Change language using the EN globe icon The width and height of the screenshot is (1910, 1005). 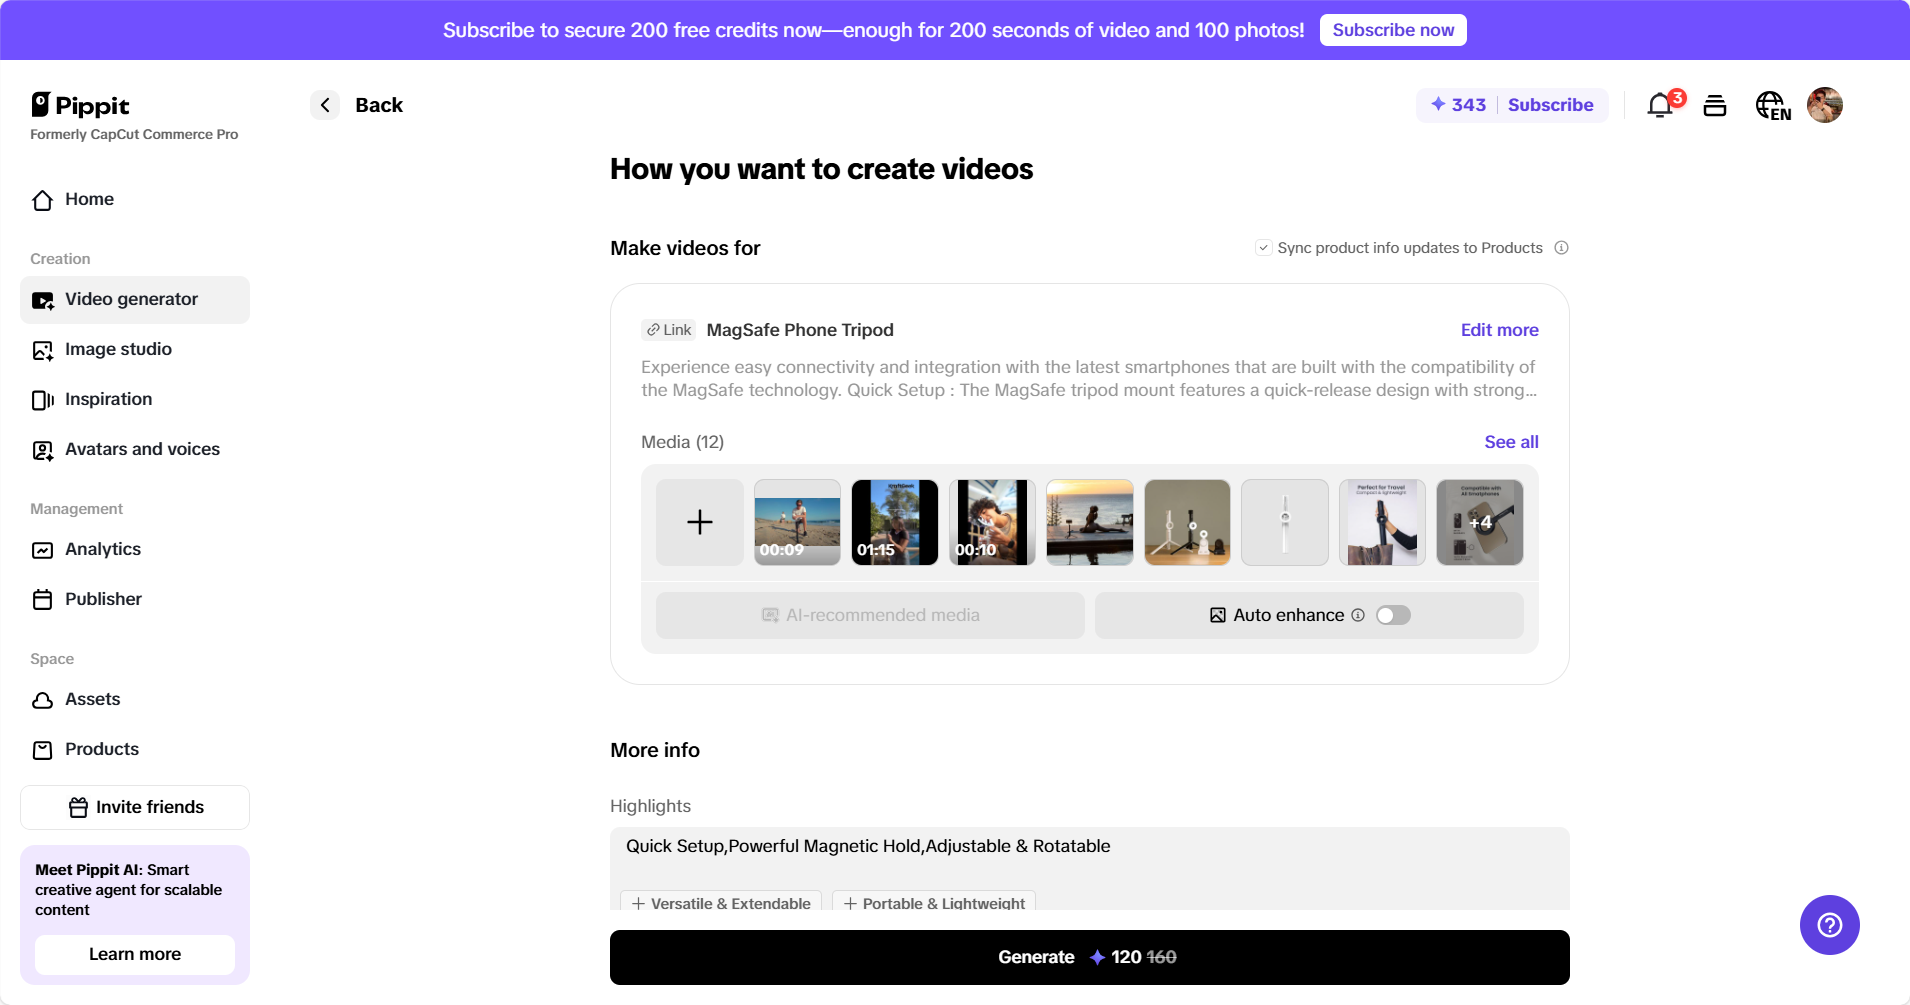(1772, 105)
